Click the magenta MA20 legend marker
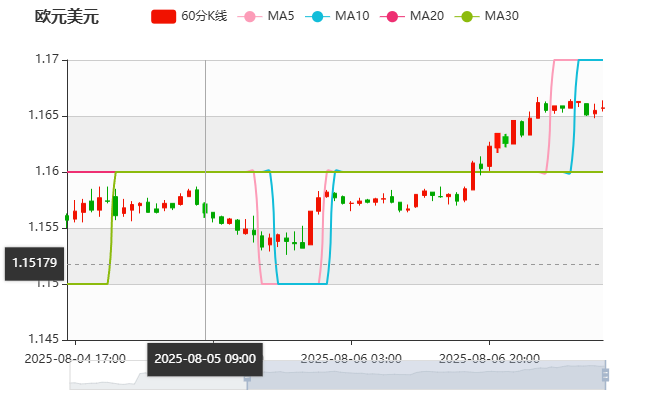The height and width of the screenshot is (400, 670). pos(392,17)
